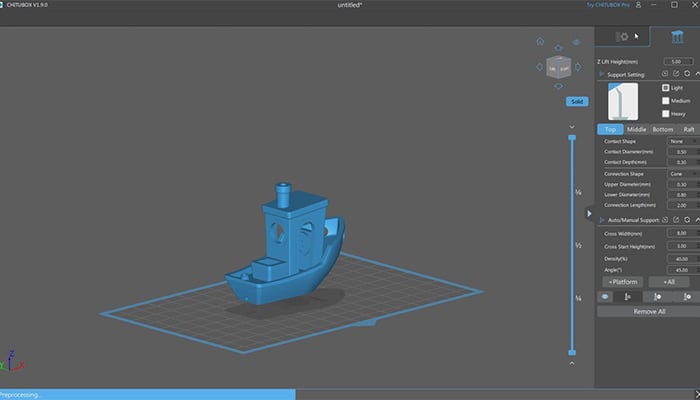Screen dimensions: 700x400
Task: Collapse the right panel with arrow handle
Action: (589, 214)
